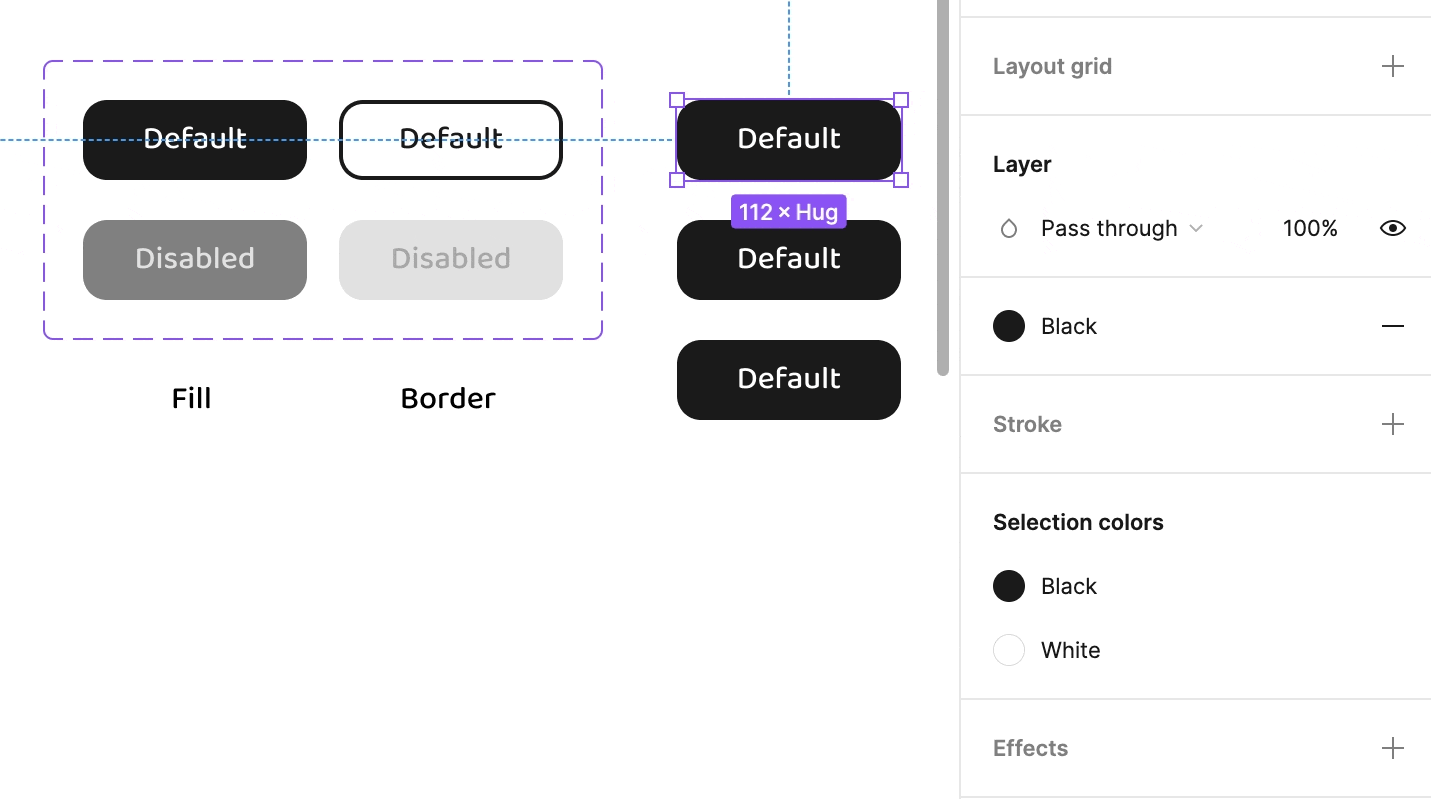The image size is (1431, 799).
Task: Add a layout grid with plus icon
Action: pyautogui.click(x=1392, y=67)
